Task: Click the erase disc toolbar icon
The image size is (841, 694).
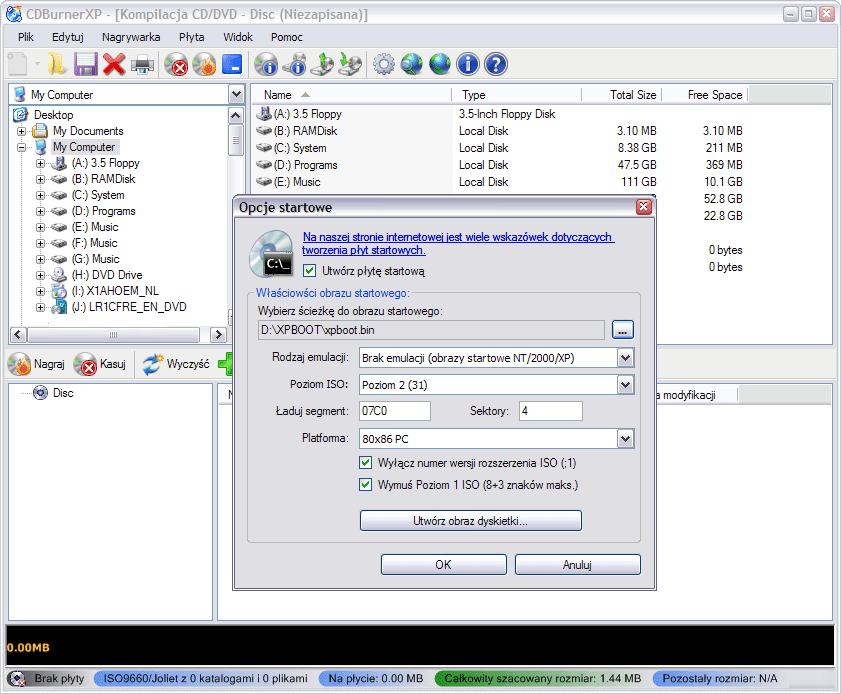Action: (176, 64)
